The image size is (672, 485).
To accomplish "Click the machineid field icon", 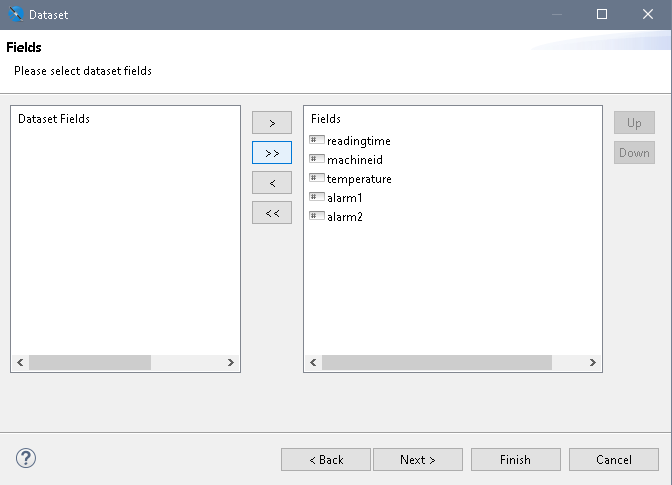I will [317, 160].
